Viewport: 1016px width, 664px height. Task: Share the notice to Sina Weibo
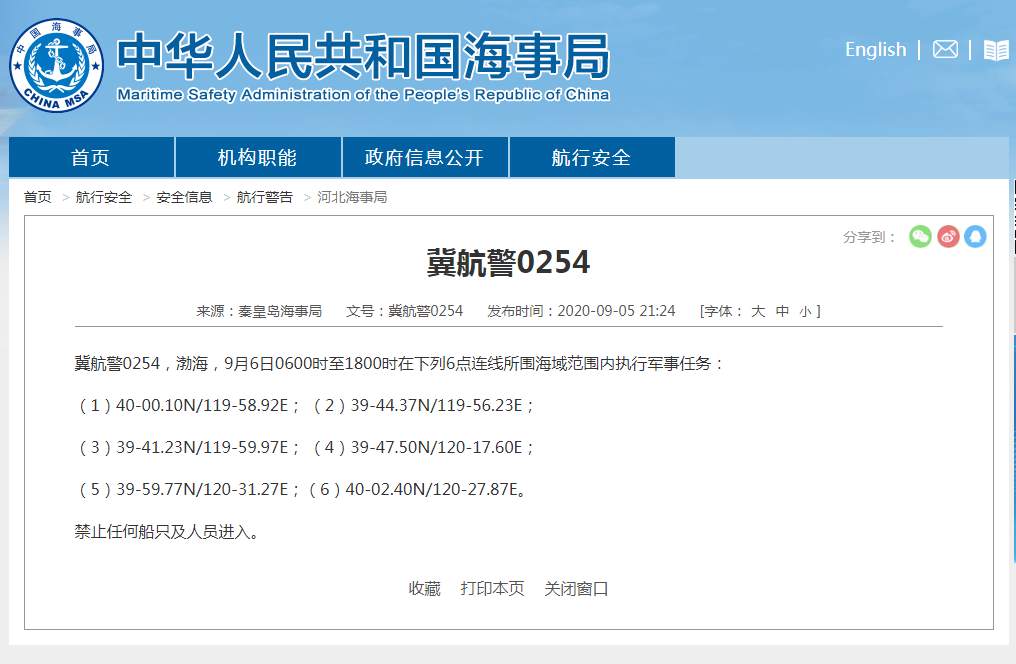pos(947,237)
